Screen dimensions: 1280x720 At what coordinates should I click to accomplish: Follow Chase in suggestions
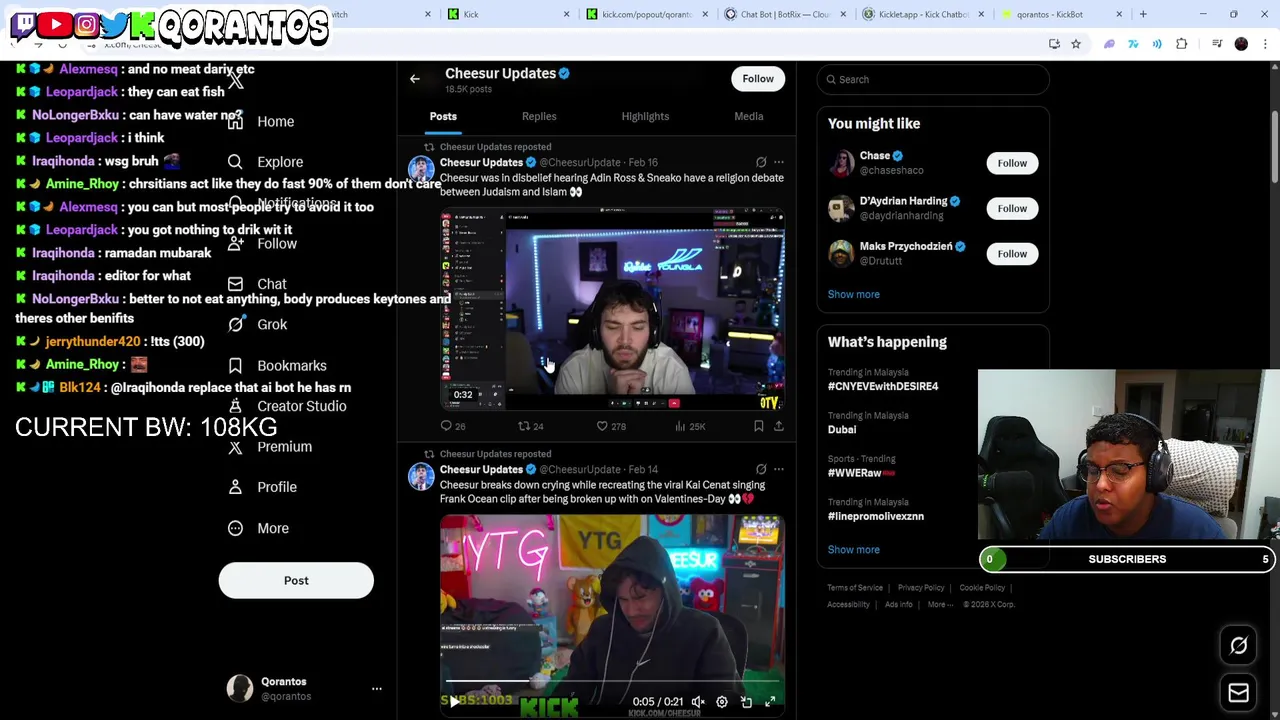point(1012,163)
